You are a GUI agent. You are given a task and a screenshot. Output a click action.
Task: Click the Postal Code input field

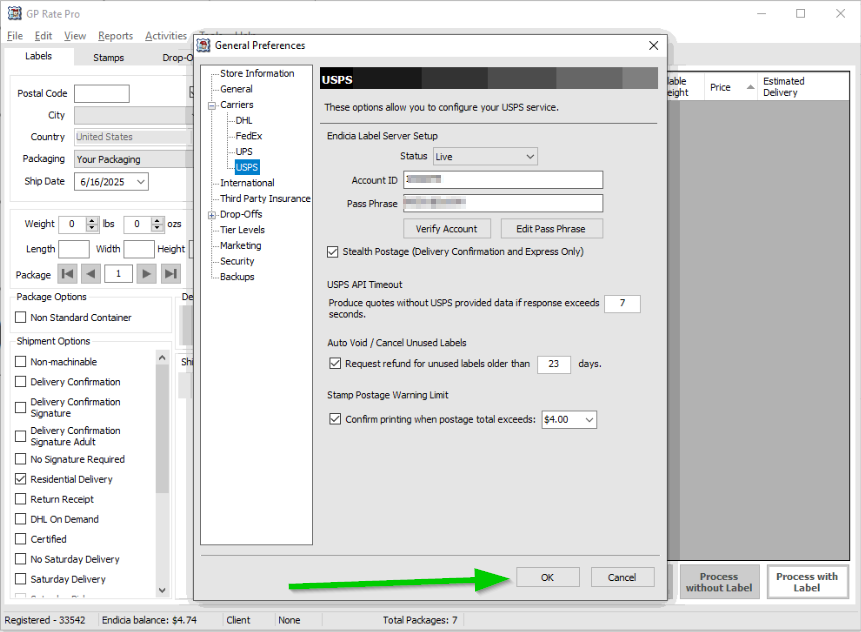click(x=102, y=93)
